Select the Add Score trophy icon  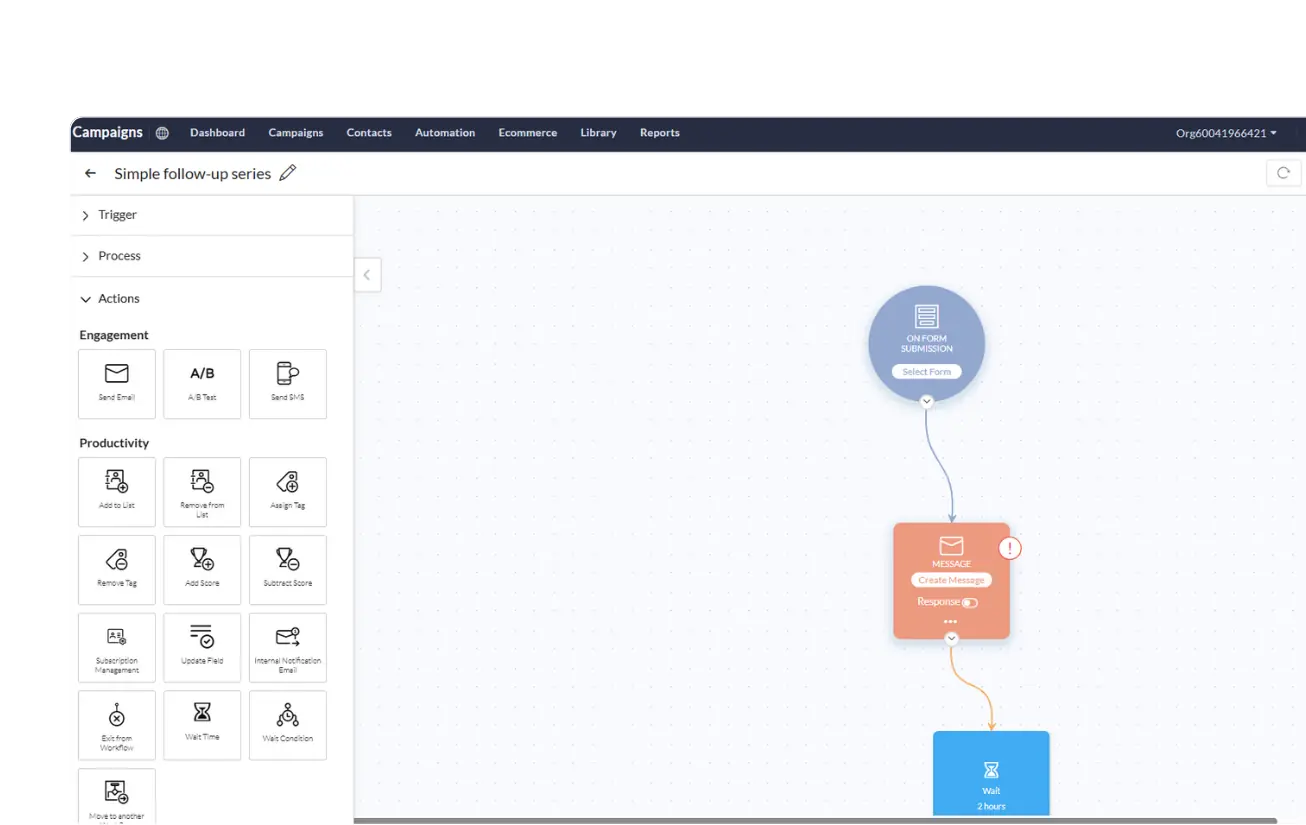point(202,560)
